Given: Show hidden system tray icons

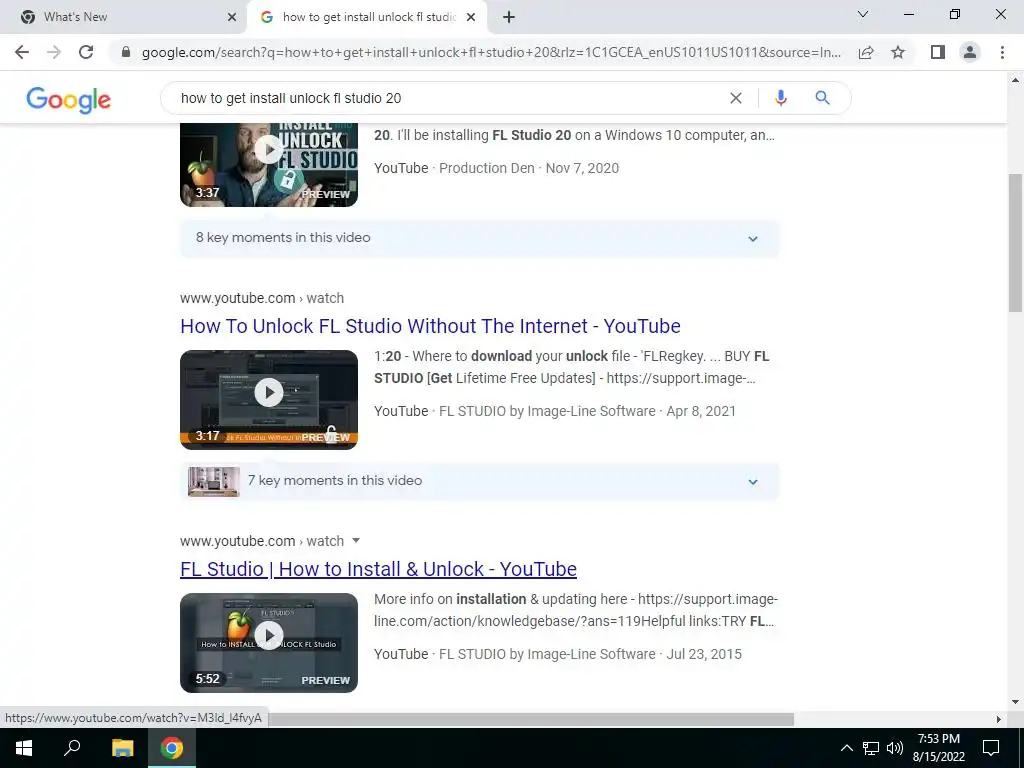Looking at the screenshot, I should tap(846, 748).
